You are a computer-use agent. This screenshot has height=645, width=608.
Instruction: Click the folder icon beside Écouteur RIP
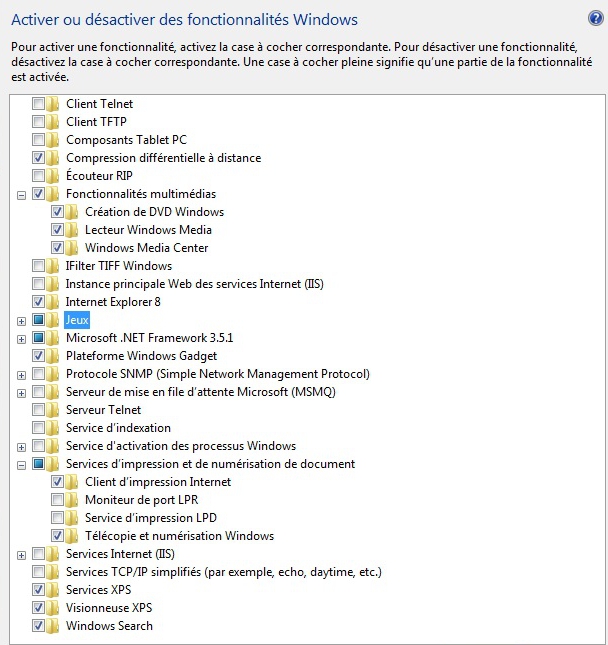(53, 176)
